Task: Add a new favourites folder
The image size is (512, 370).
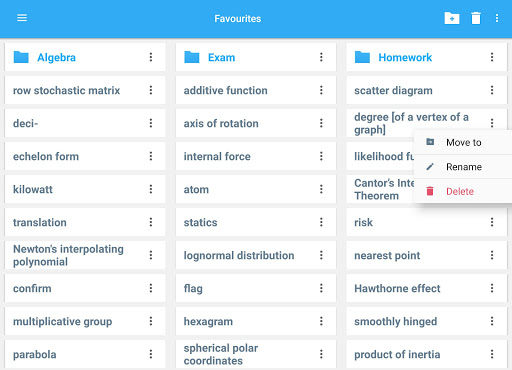Action: (452, 18)
